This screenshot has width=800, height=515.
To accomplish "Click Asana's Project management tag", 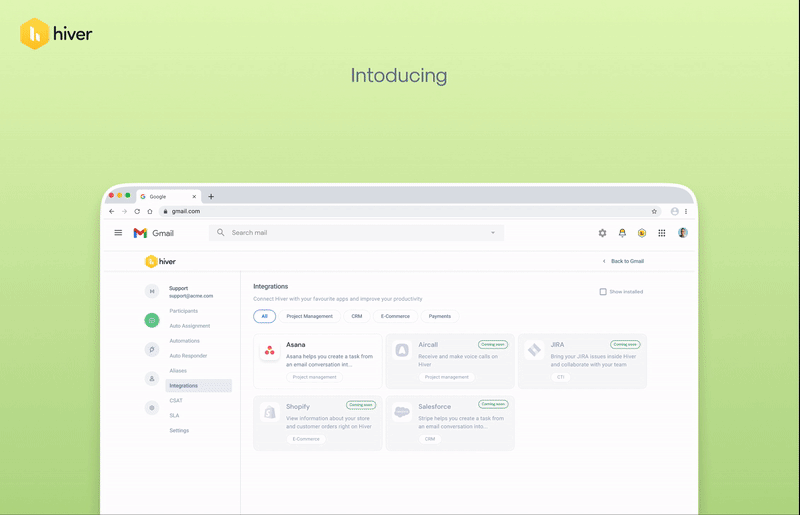I will (314, 377).
